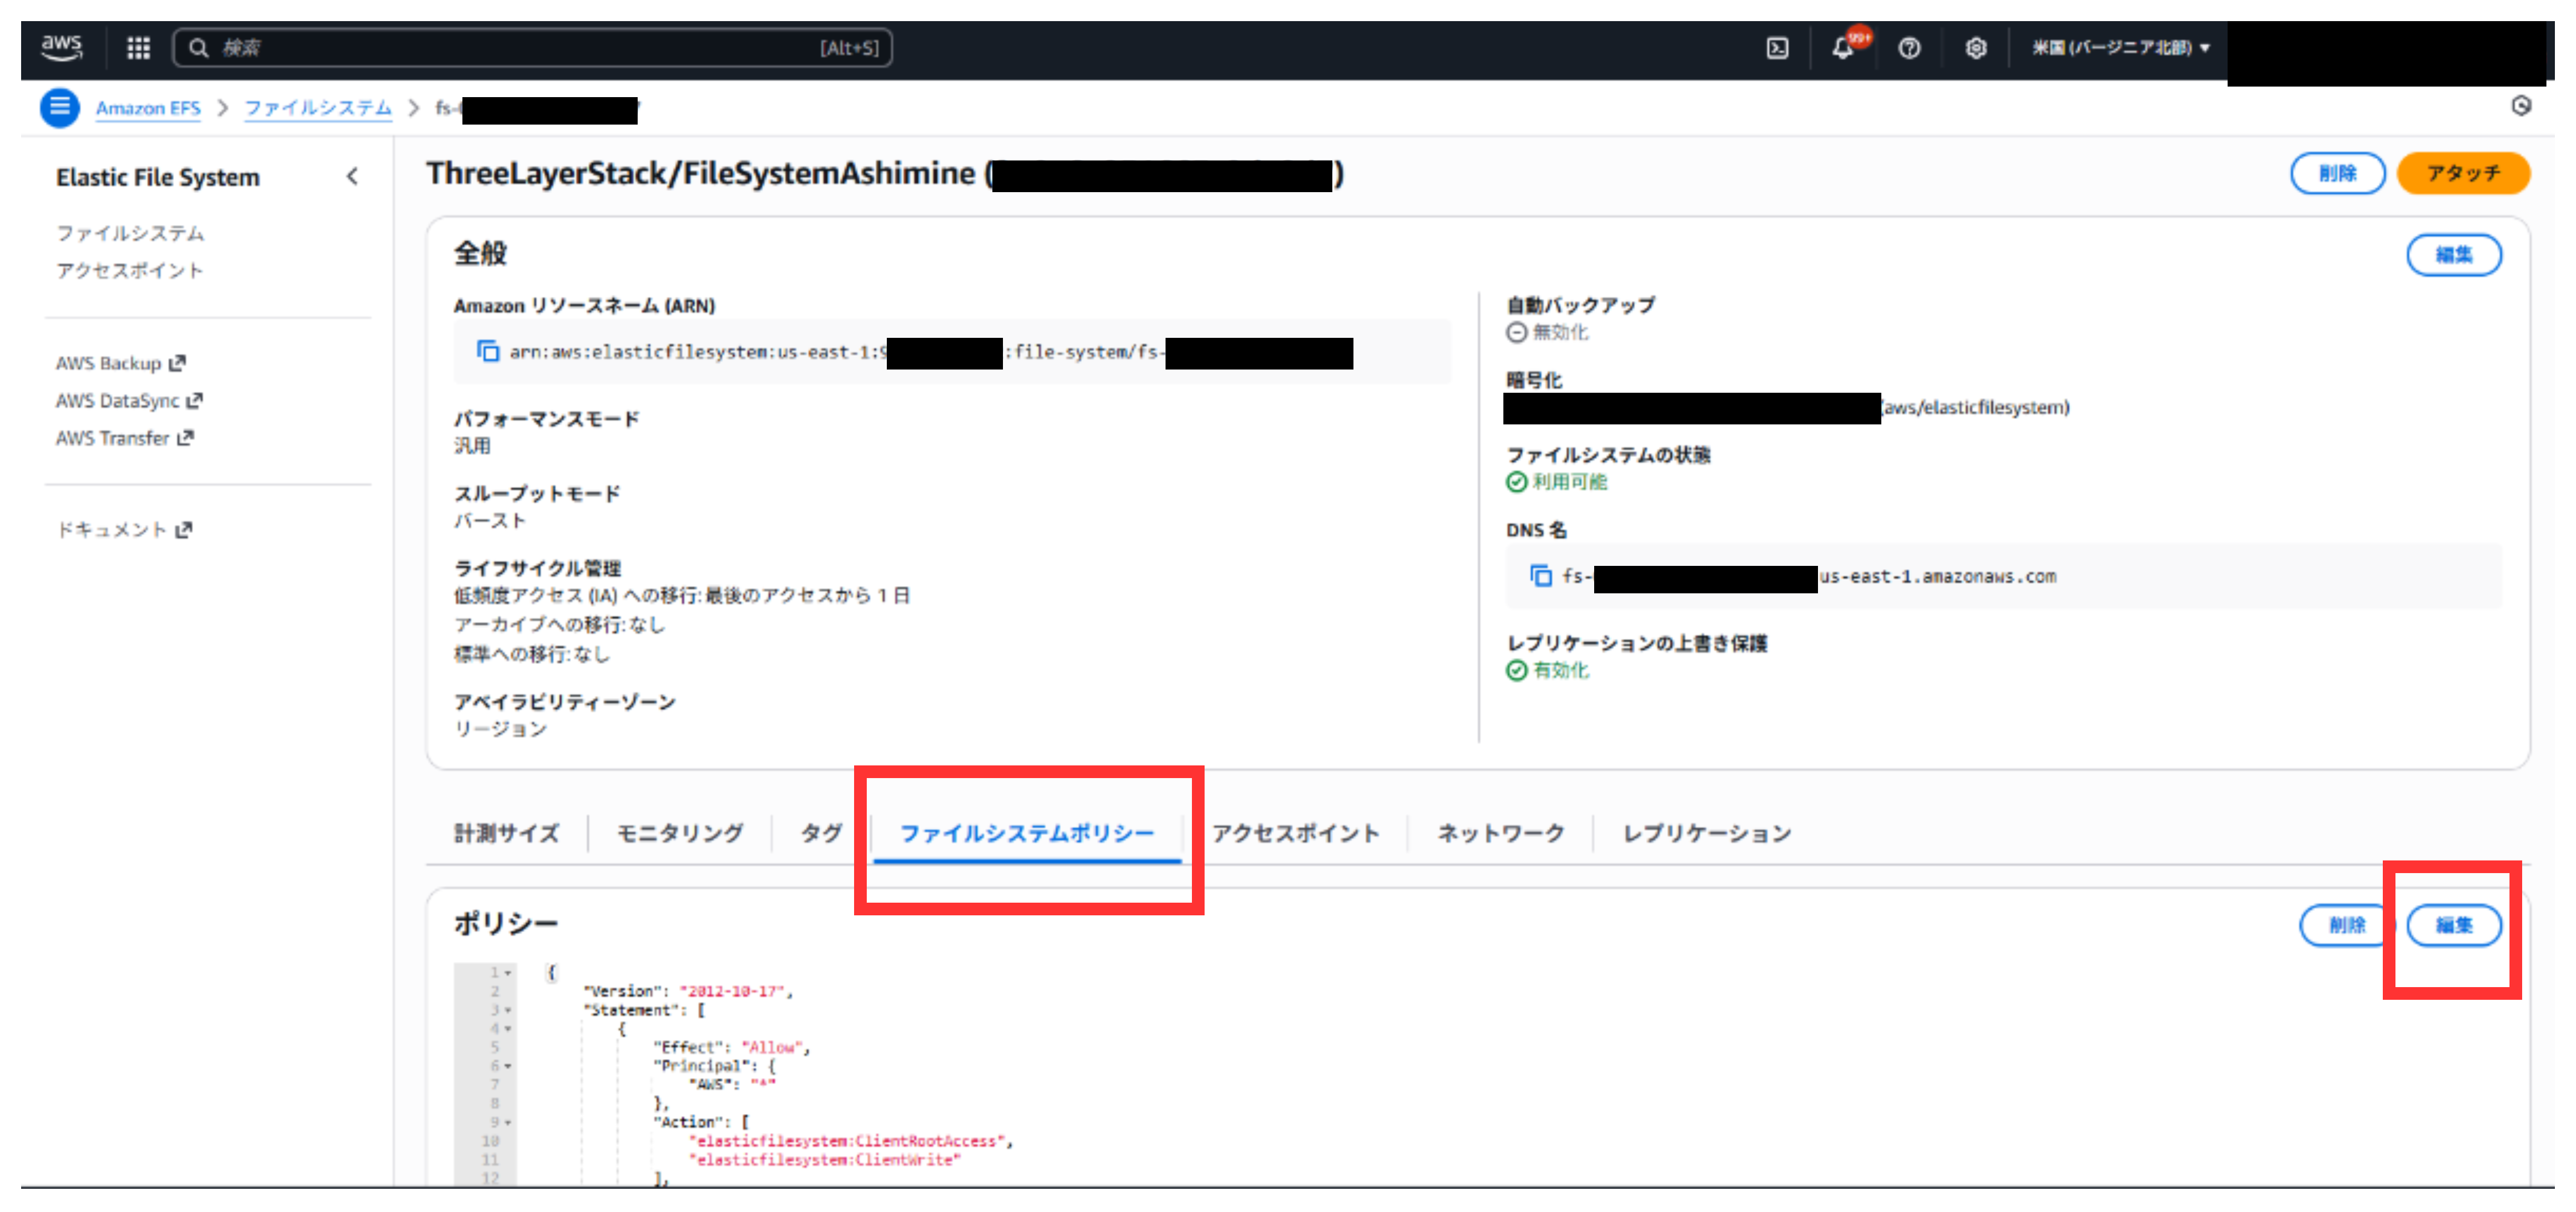Open the EFS navigation hamburger menu

click(x=59, y=107)
